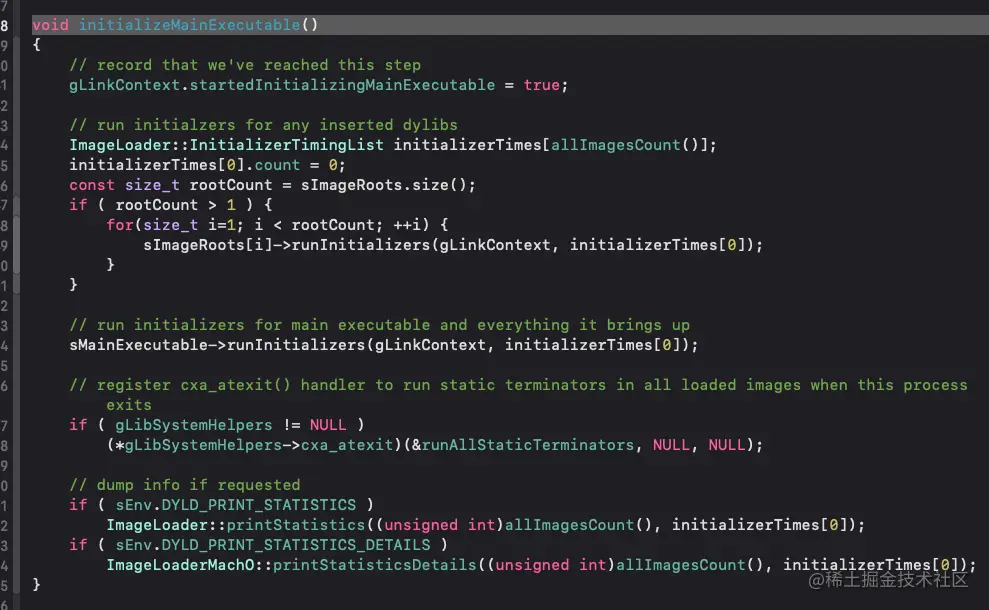Image resolution: width=989 pixels, height=610 pixels.
Task: Click sImageRoots.size() call
Action: [388, 185]
